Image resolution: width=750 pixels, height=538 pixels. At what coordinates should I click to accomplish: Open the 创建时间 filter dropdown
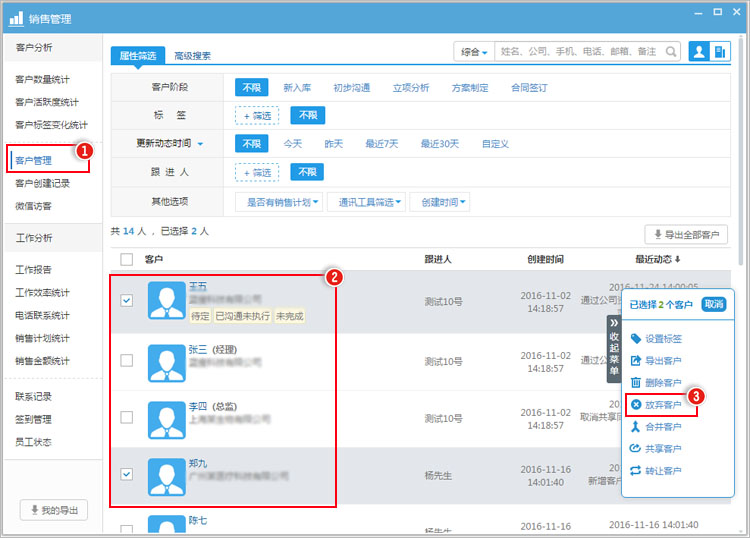440,202
